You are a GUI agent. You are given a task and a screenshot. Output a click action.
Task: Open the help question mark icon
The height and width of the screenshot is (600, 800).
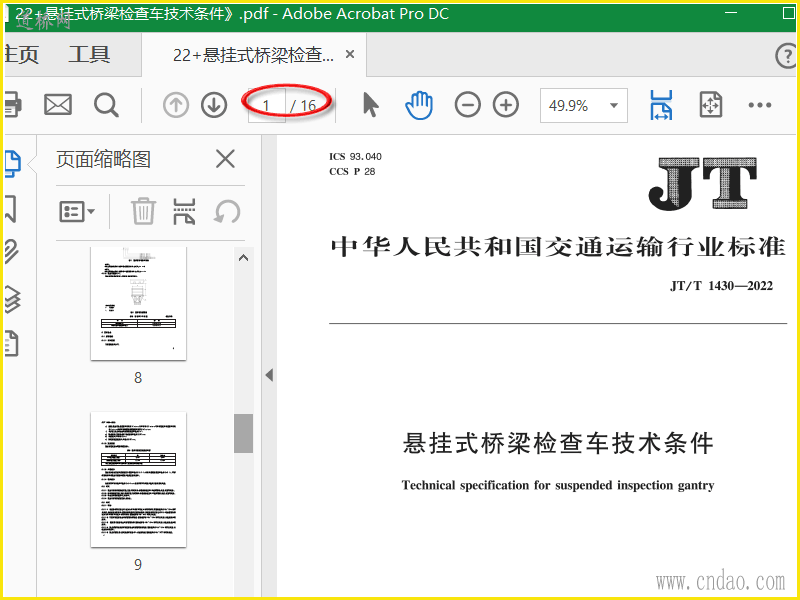point(787,56)
